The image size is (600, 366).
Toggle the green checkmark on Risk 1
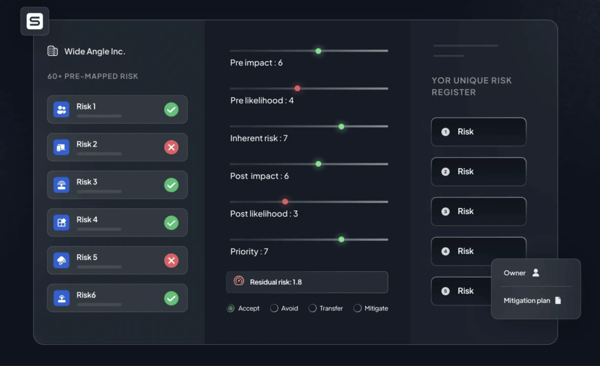pos(171,109)
